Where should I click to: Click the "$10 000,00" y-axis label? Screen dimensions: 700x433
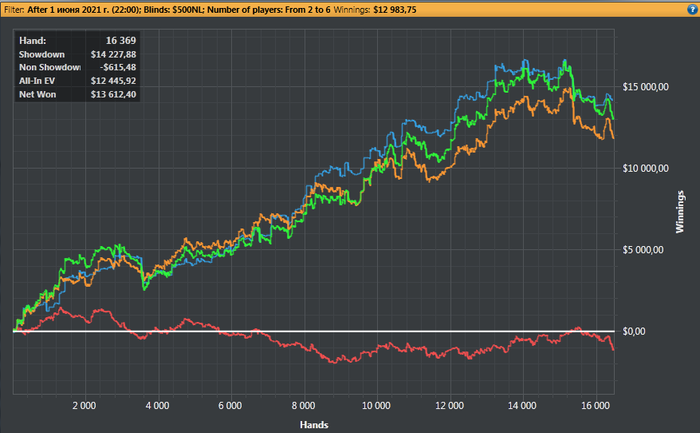click(646, 168)
